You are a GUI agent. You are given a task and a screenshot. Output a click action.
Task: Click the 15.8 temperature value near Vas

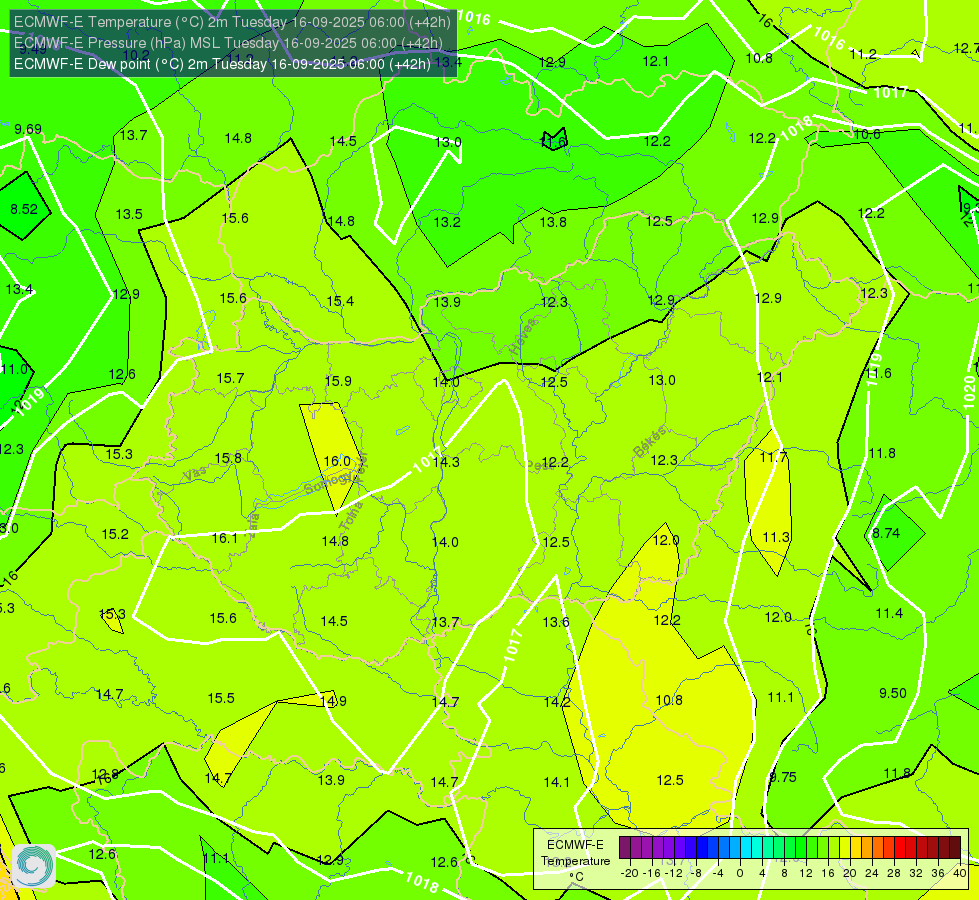click(x=228, y=458)
